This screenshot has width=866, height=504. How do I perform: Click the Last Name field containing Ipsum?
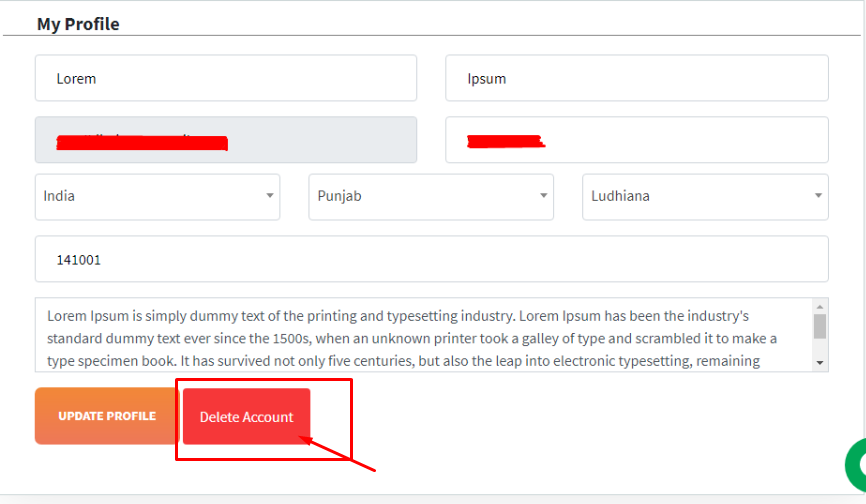[637, 78]
